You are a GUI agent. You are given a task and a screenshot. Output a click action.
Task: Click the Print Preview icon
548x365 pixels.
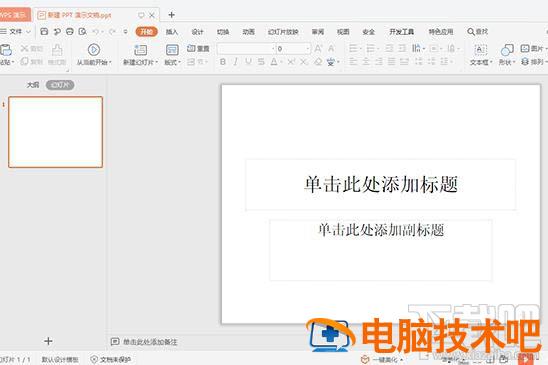[x=82, y=31]
